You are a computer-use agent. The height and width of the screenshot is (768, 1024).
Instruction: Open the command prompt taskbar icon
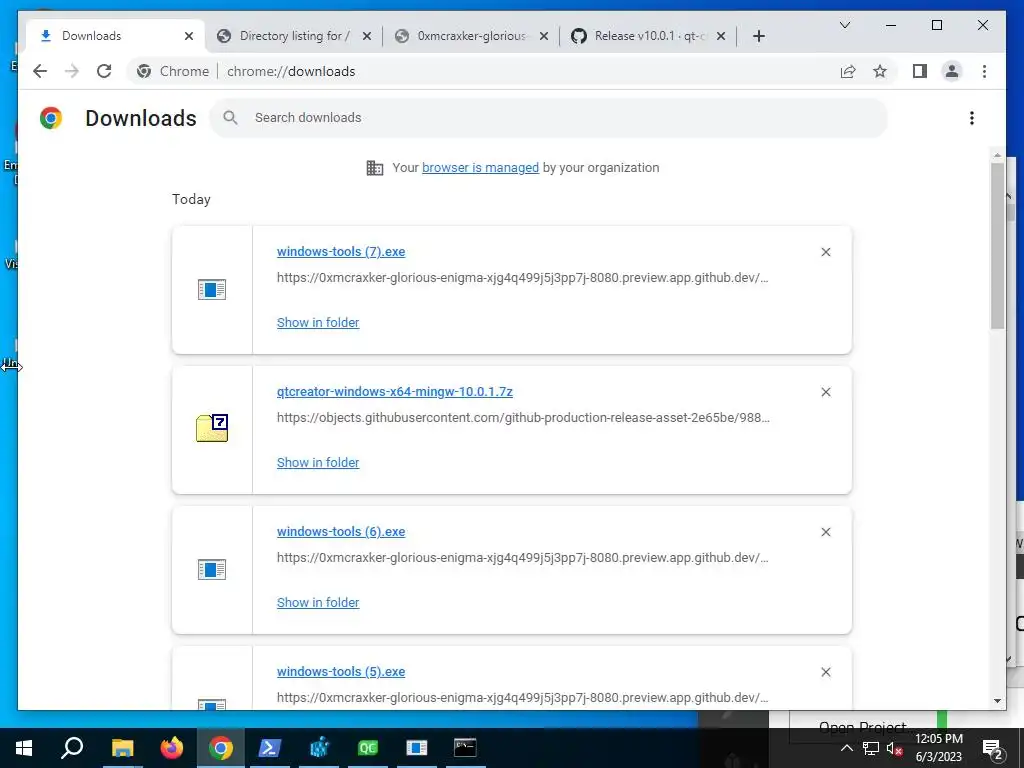coord(465,748)
